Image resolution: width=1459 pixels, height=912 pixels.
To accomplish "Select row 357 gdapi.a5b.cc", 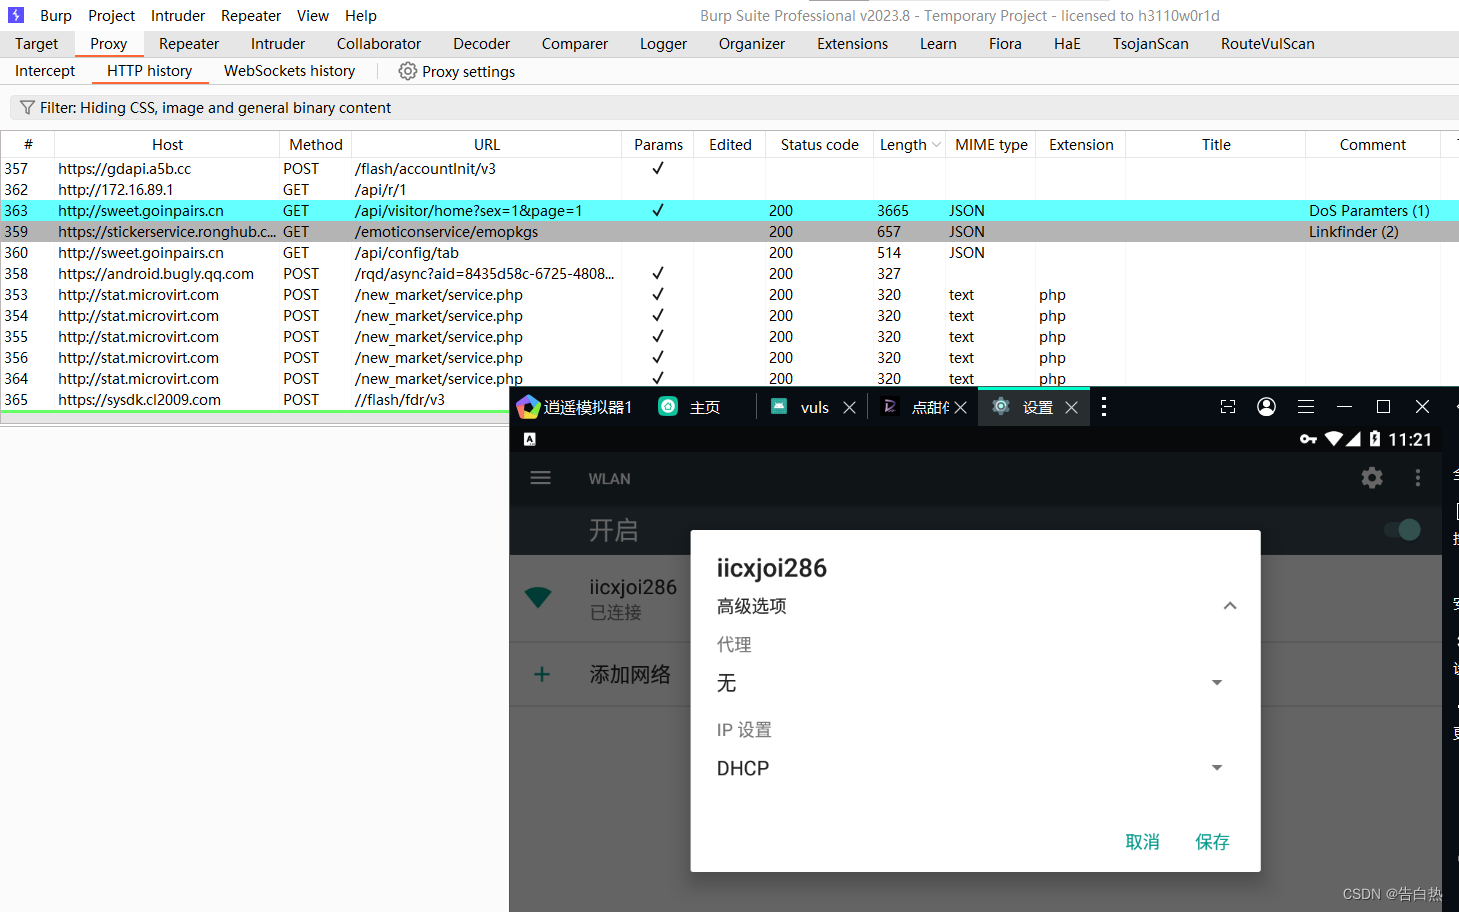I will 730,169.
